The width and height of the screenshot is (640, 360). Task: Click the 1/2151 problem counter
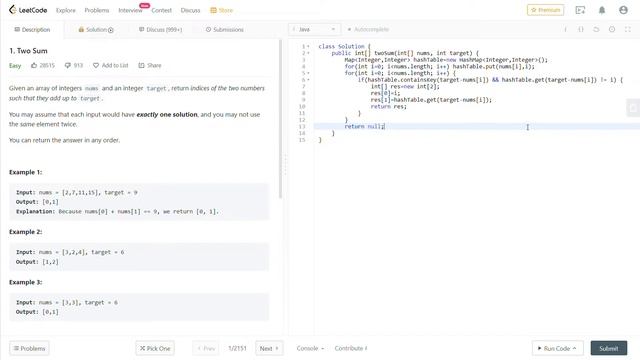tap(237, 348)
